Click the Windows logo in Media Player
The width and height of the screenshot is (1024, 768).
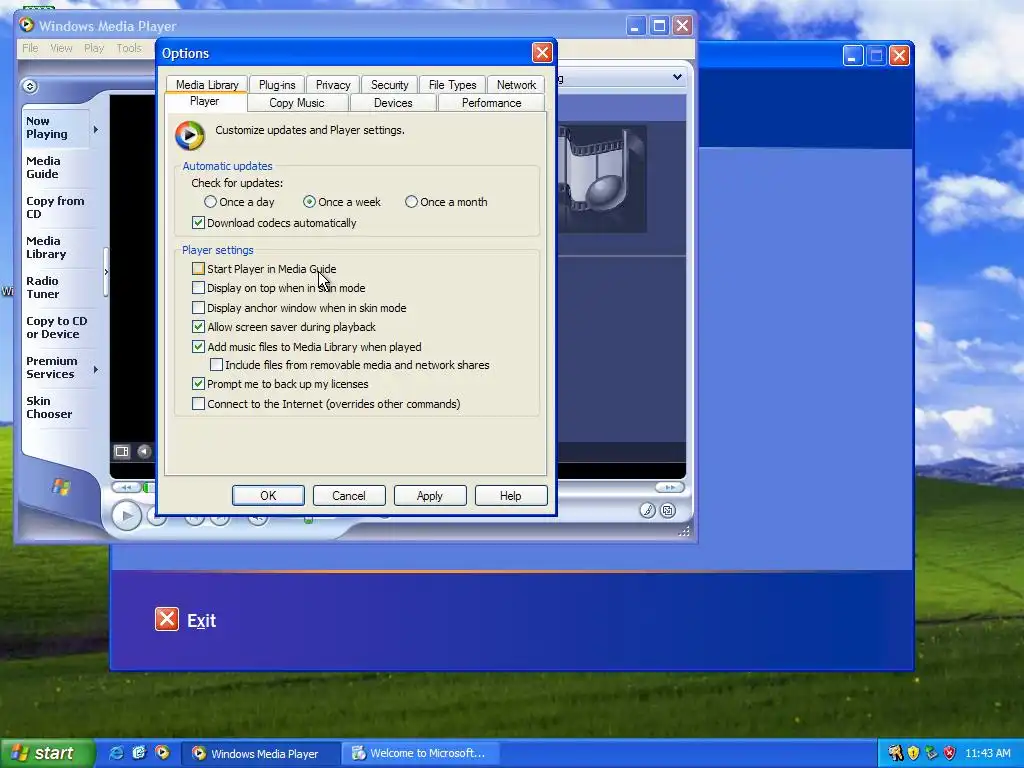(x=61, y=487)
